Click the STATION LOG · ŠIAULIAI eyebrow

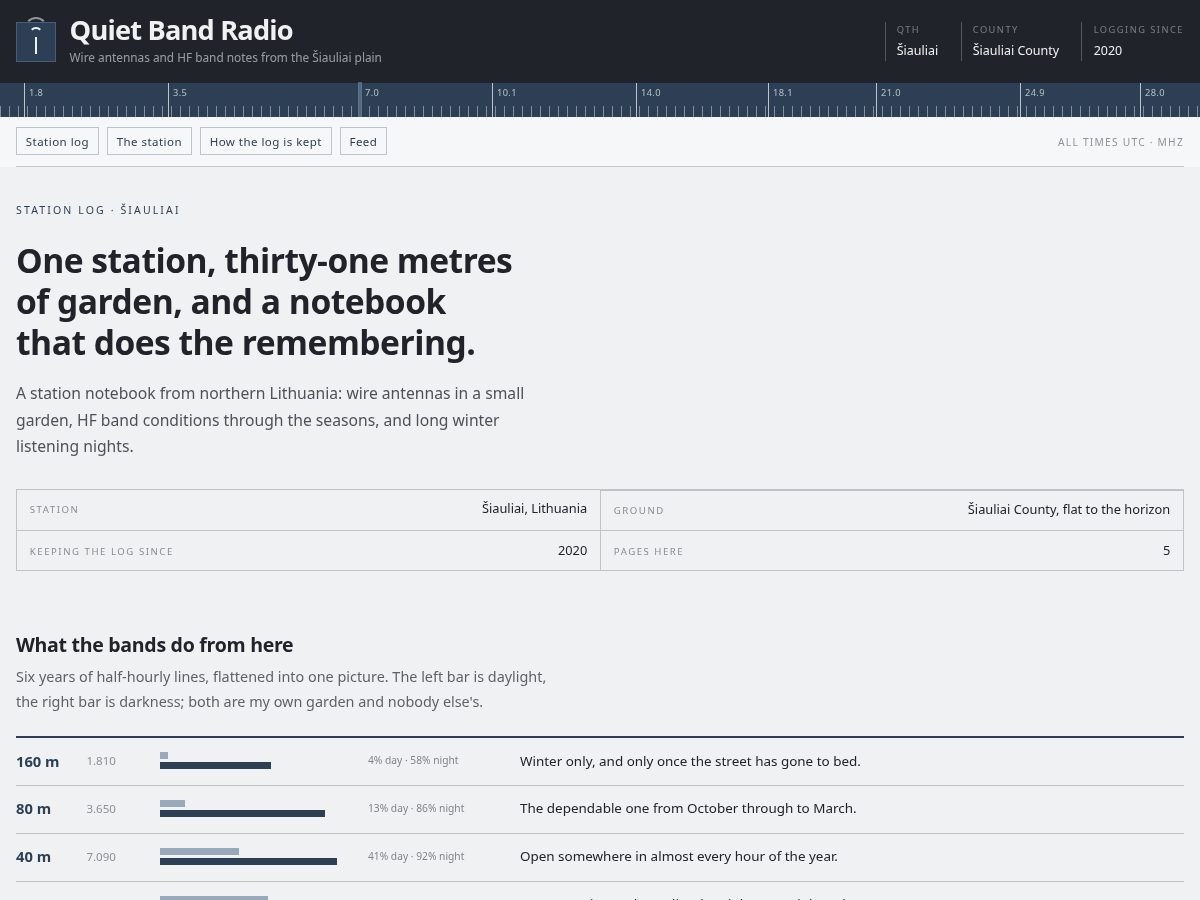[98, 210]
